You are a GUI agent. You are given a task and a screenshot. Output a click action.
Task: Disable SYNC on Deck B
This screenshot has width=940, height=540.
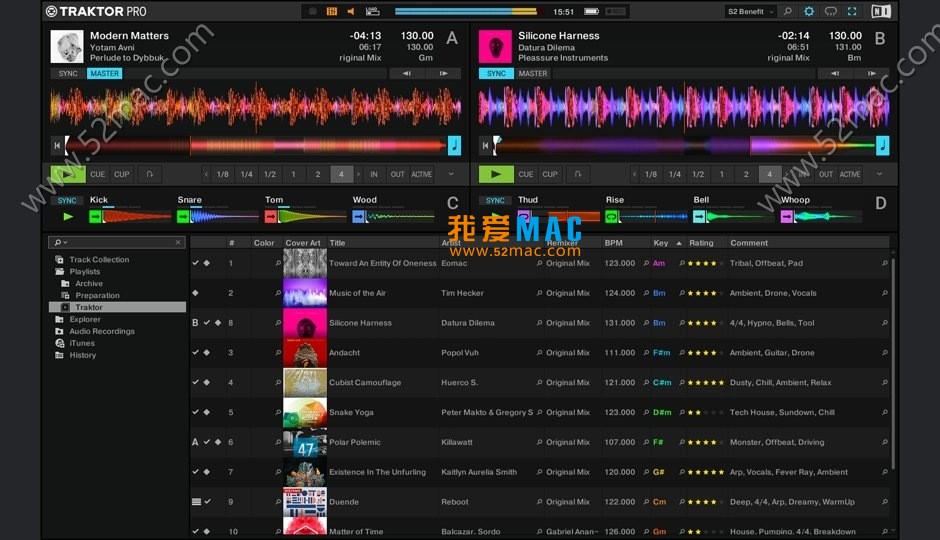click(496, 73)
